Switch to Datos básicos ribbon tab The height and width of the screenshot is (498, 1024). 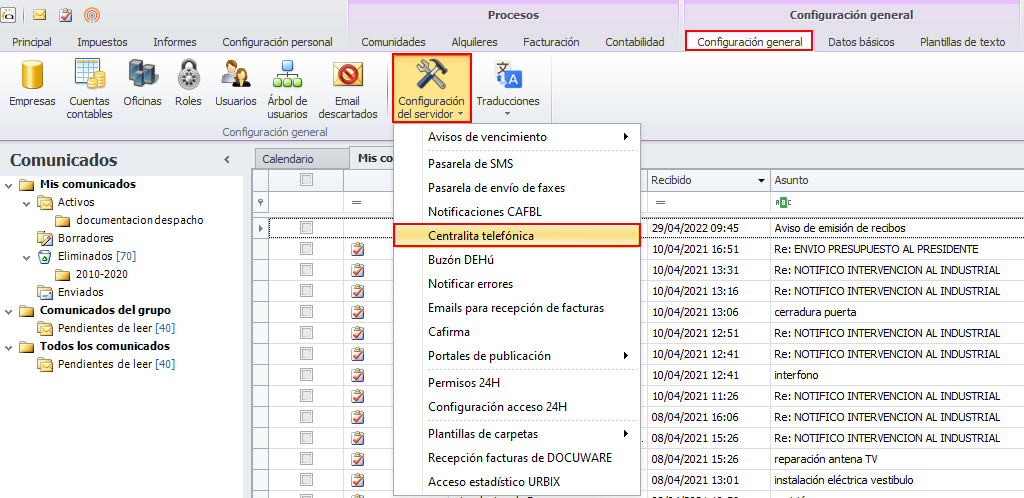coord(861,42)
